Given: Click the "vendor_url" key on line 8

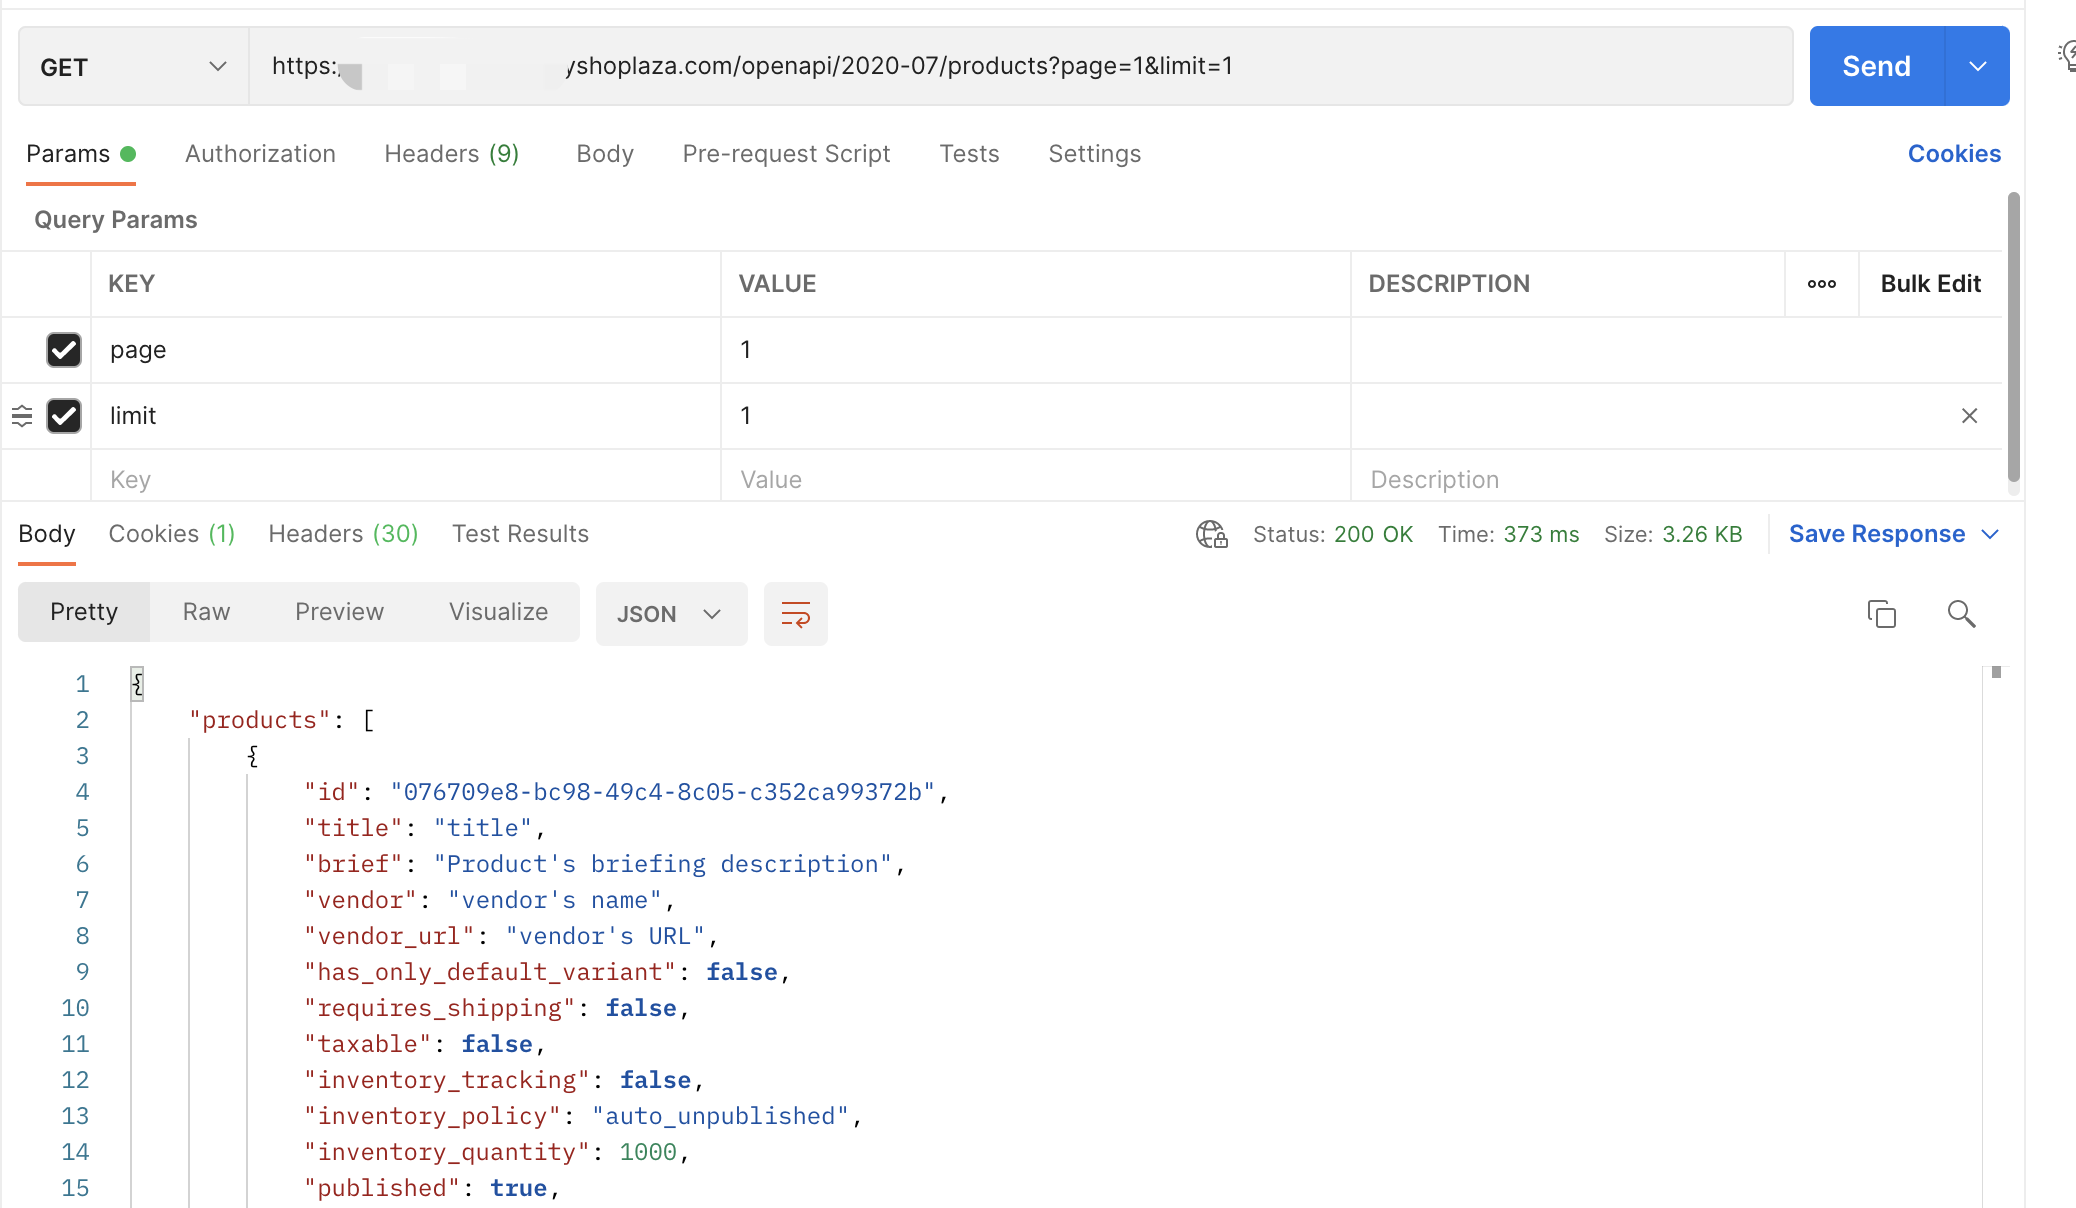Looking at the screenshot, I should pos(389,936).
